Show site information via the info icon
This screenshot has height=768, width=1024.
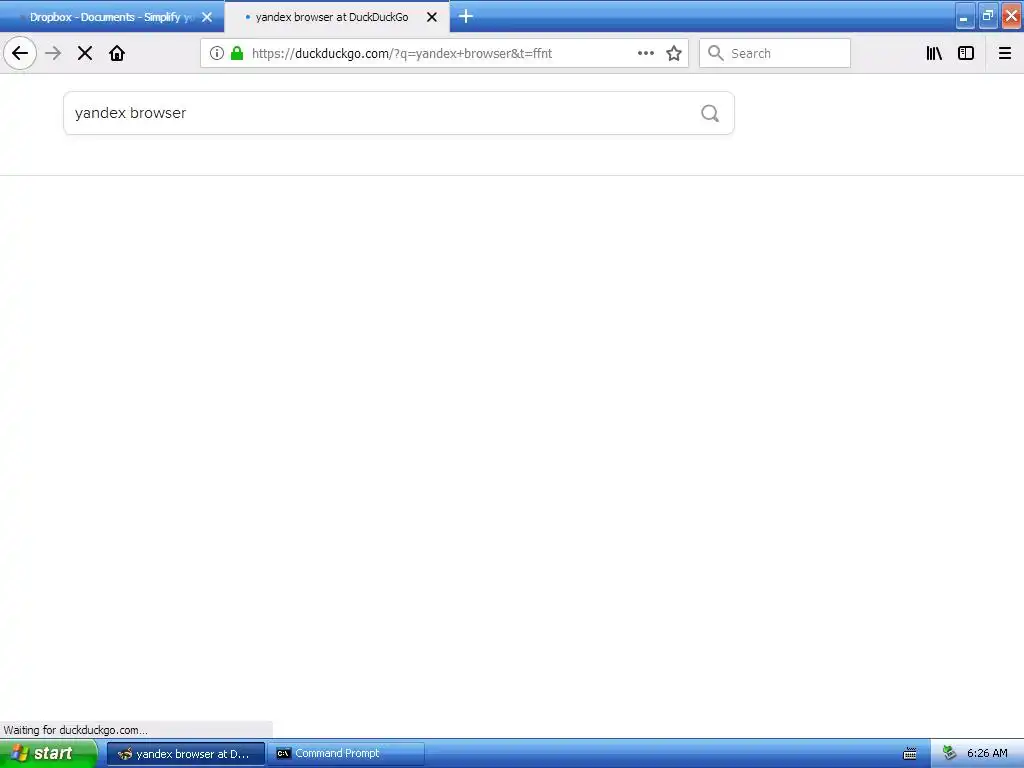(x=217, y=54)
